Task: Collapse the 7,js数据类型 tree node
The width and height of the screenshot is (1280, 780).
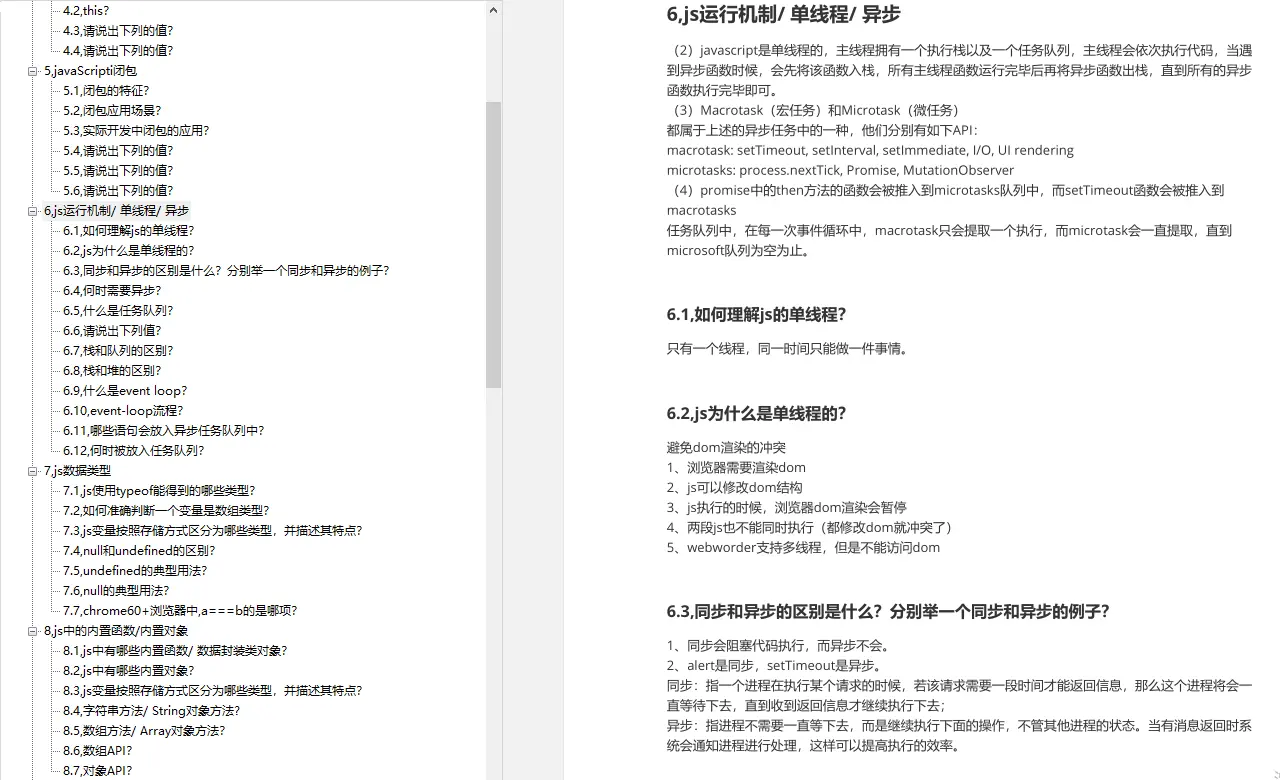Action: click(33, 471)
